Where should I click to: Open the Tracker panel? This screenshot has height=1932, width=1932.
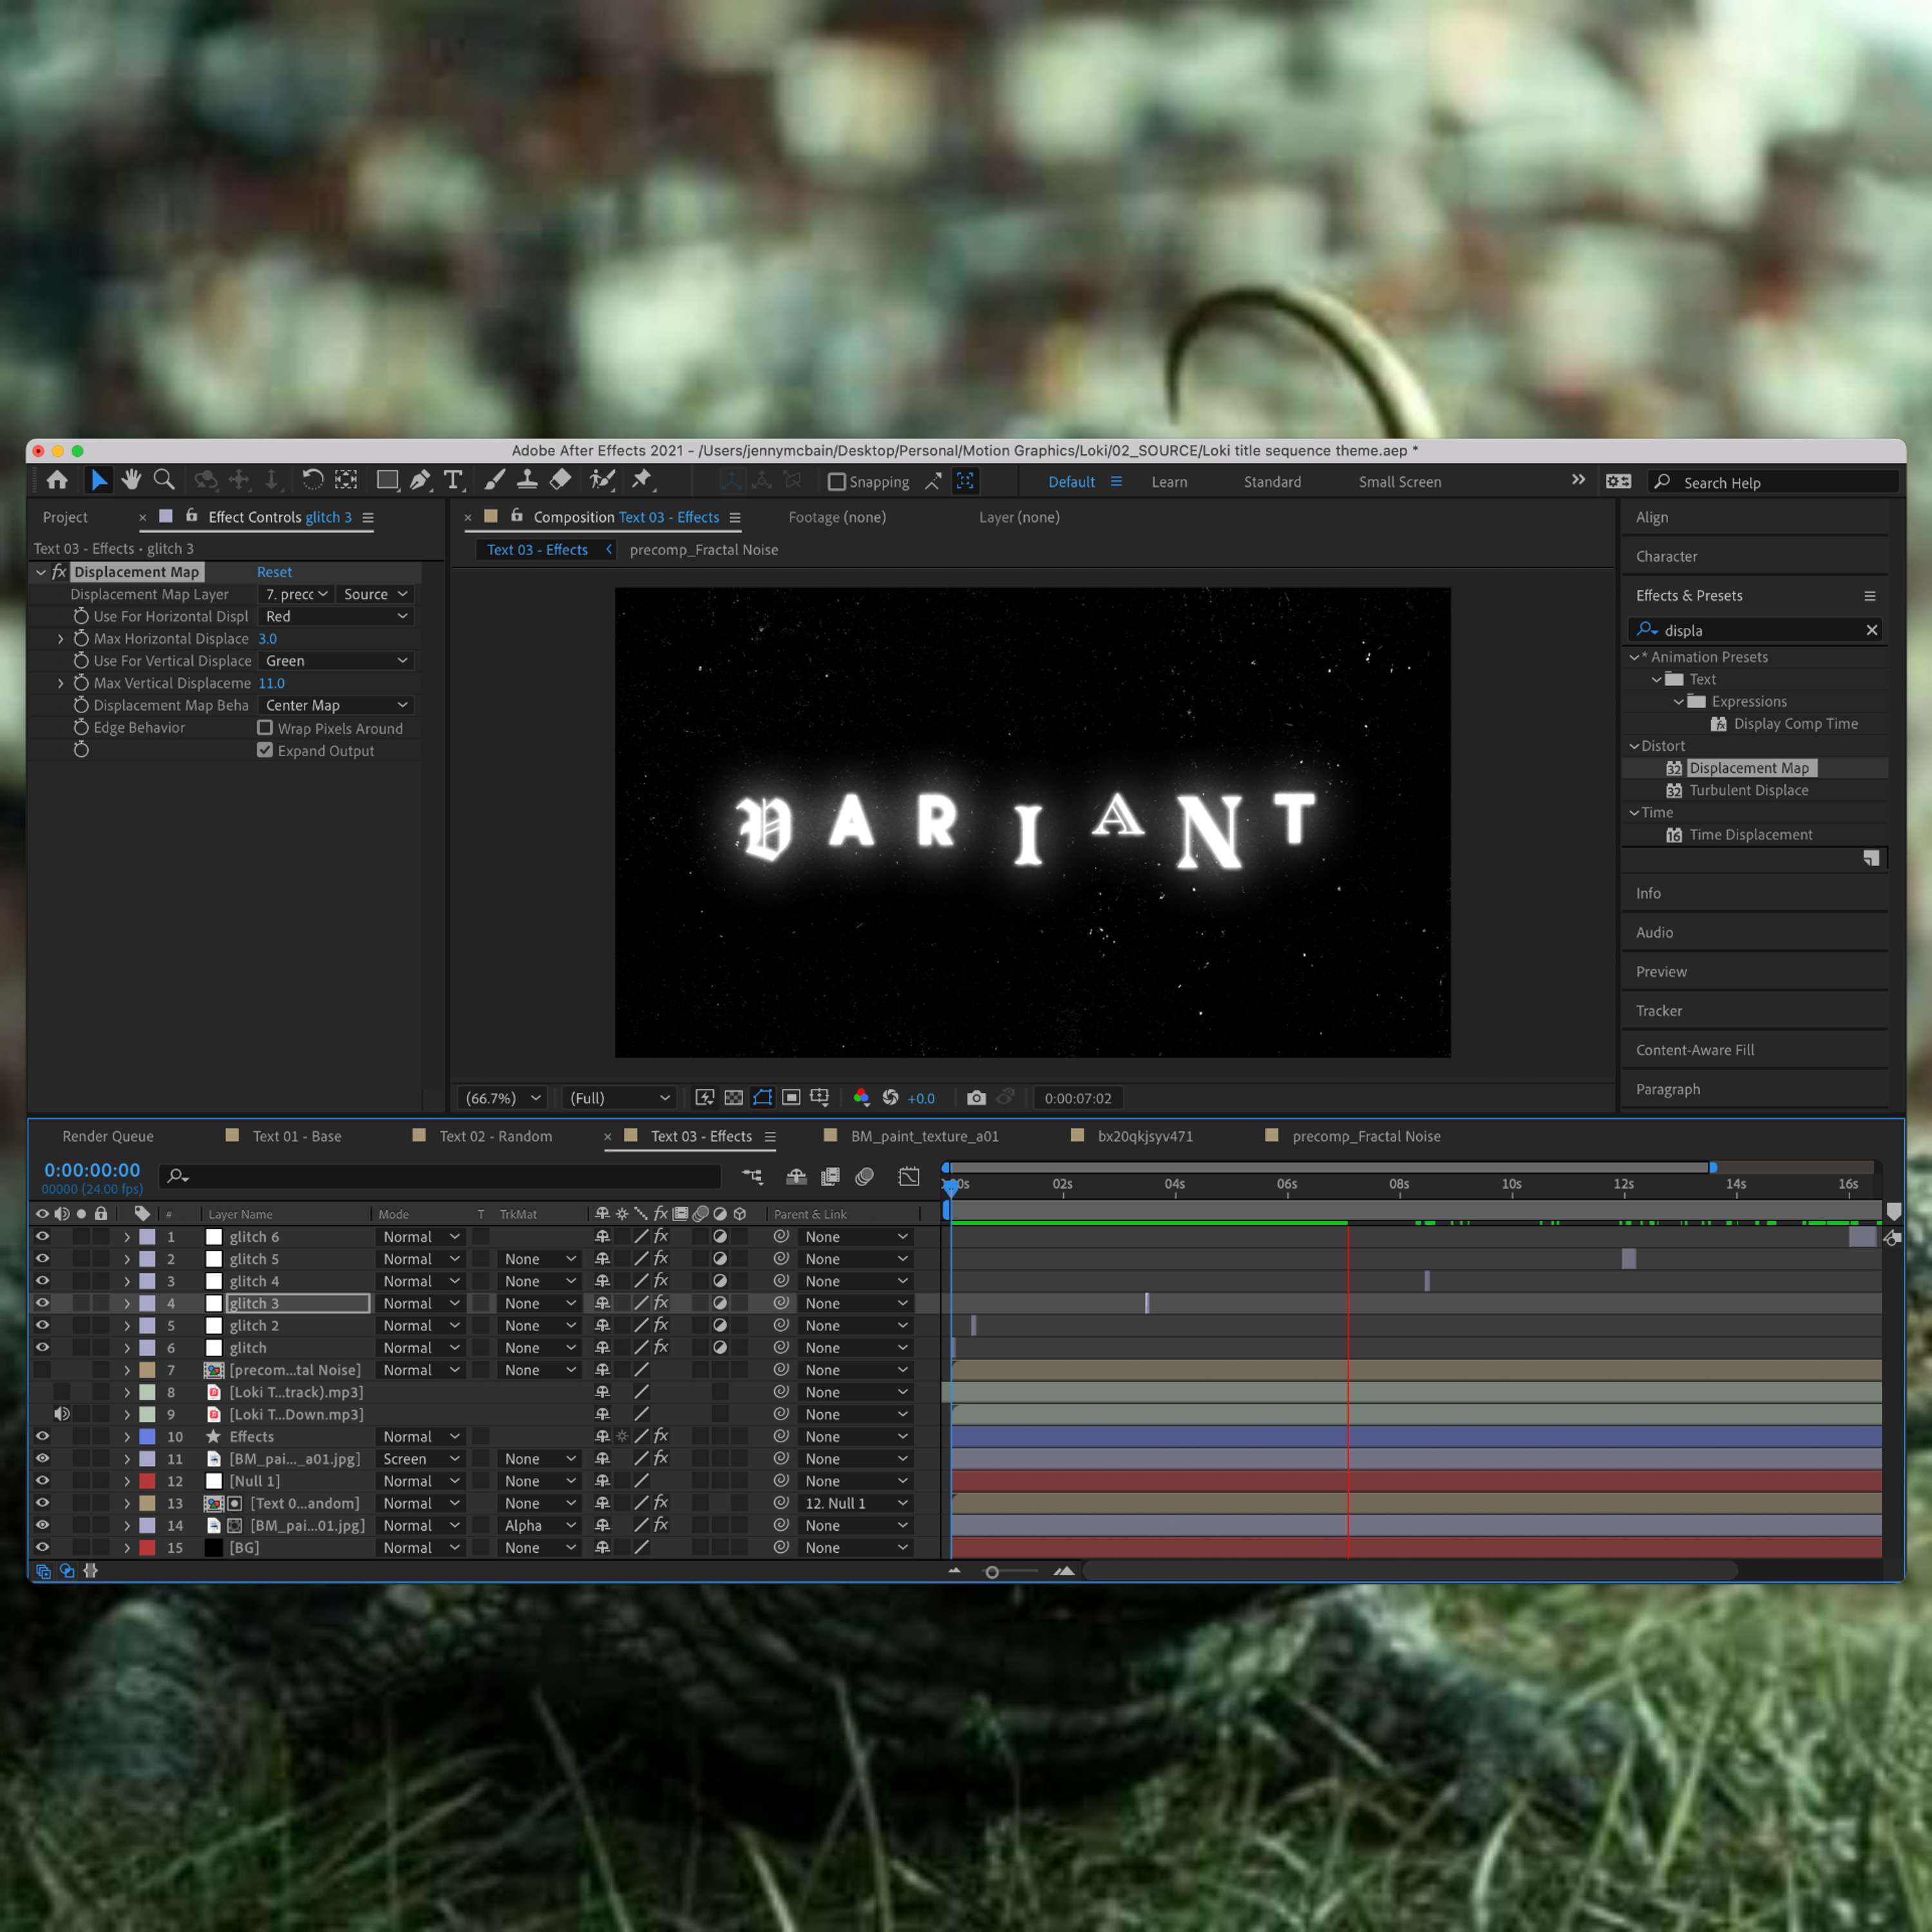tap(1659, 1011)
